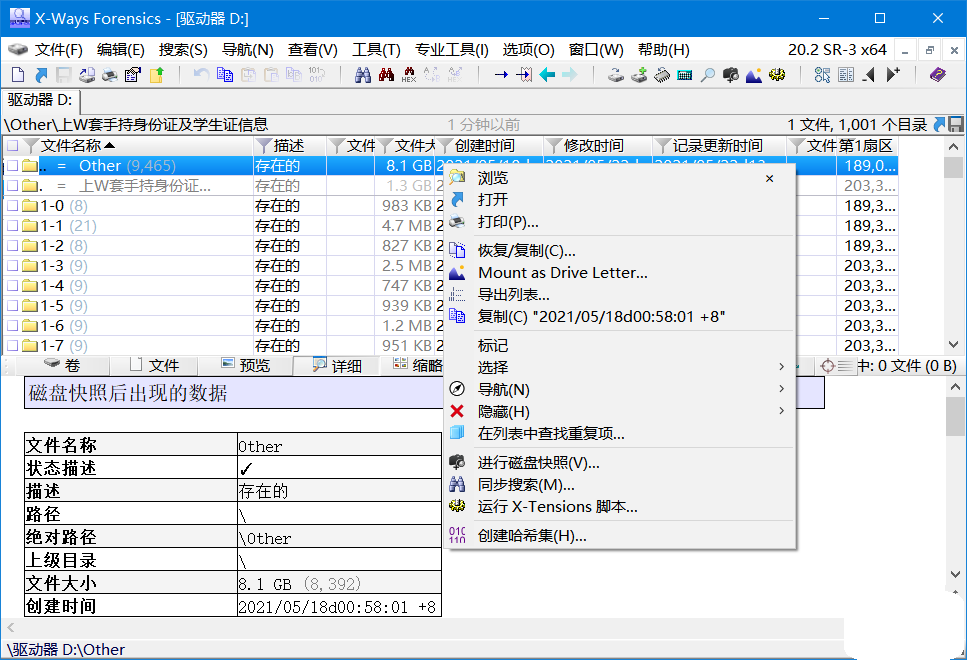Click the Open RAM memory chip icon
Image resolution: width=967 pixels, height=660 pixels.
click(x=662, y=75)
